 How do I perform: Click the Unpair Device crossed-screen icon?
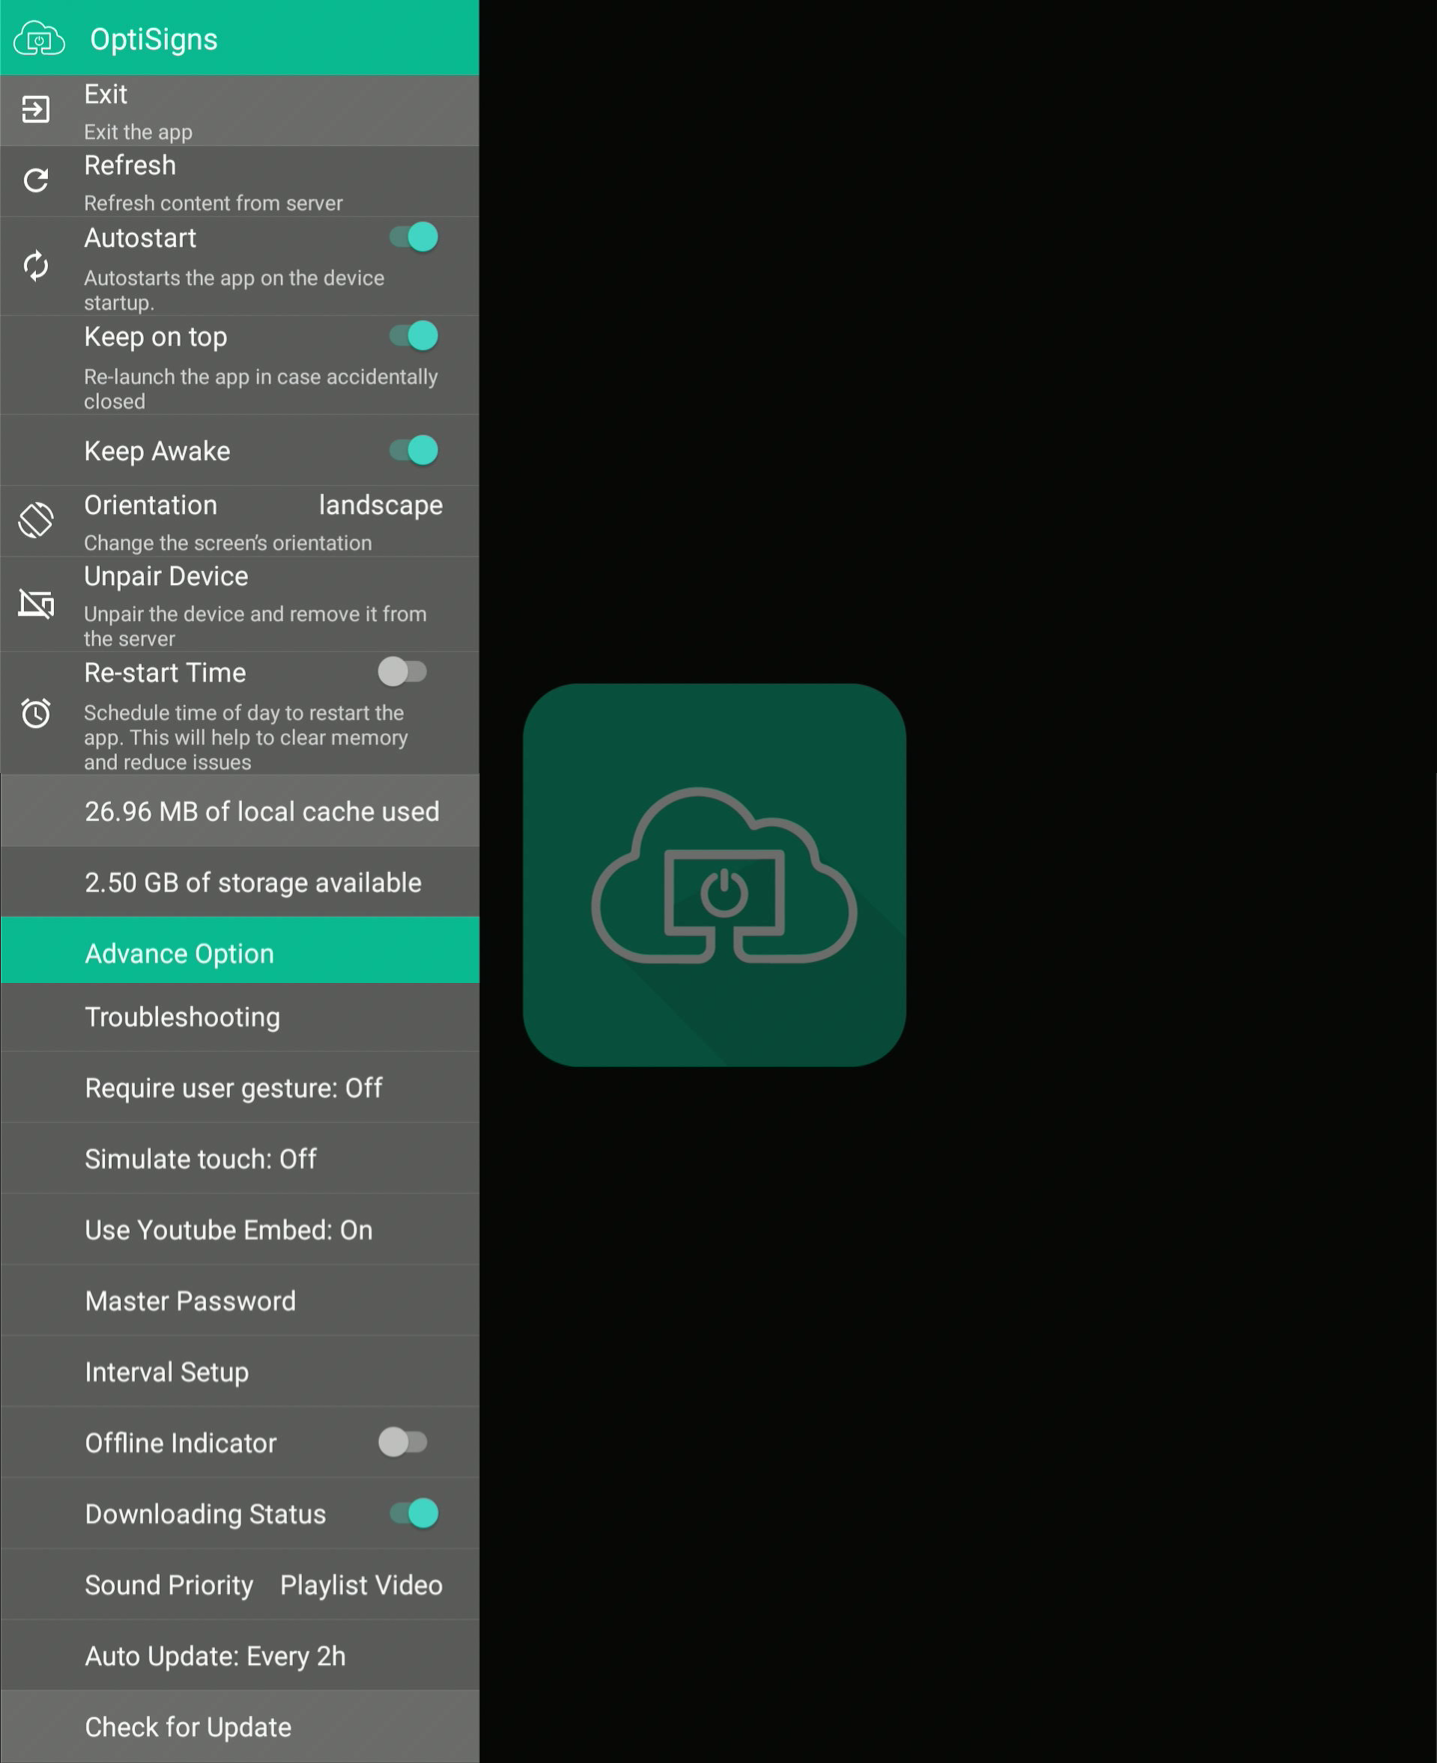(x=36, y=604)
